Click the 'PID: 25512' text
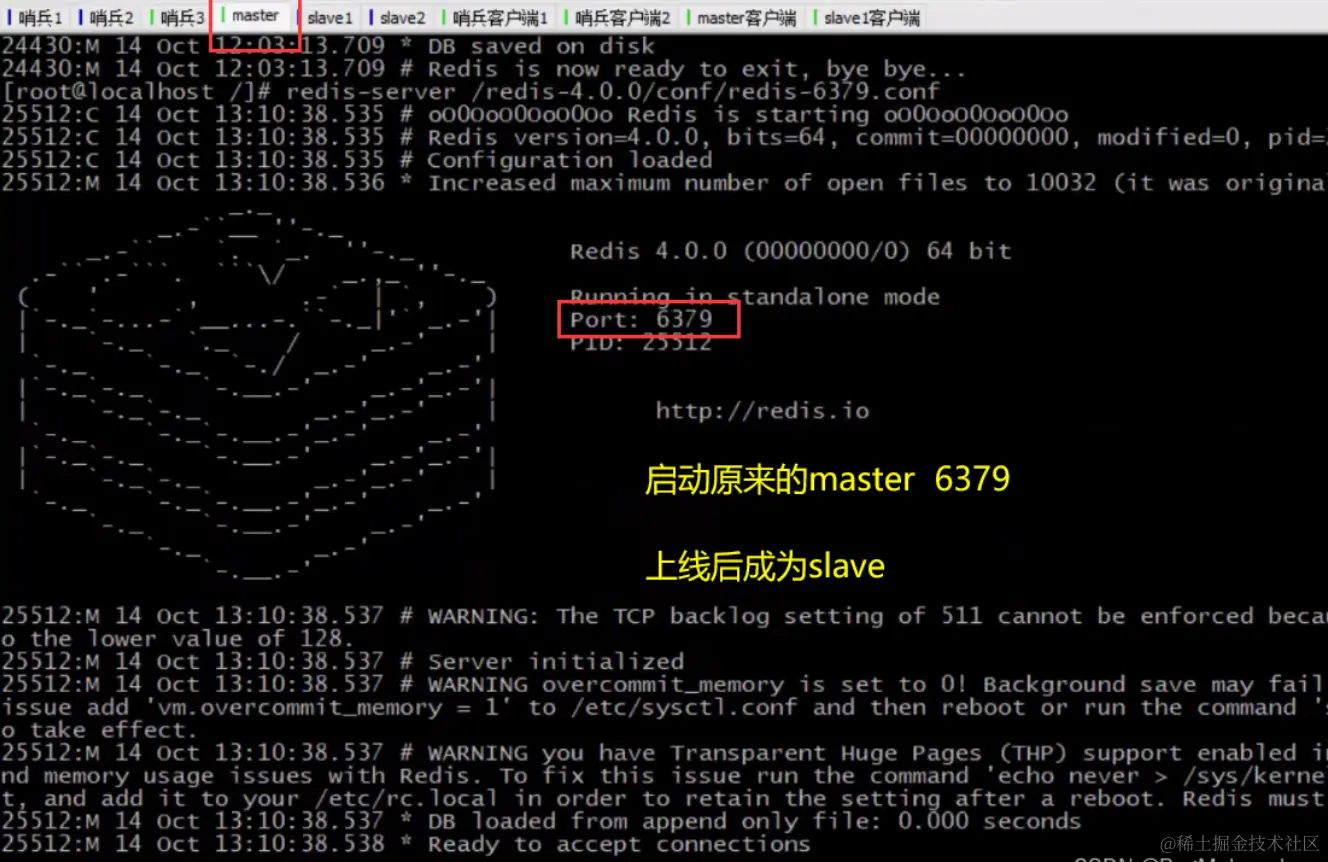The image size is (1328, 862). [641, 343]
